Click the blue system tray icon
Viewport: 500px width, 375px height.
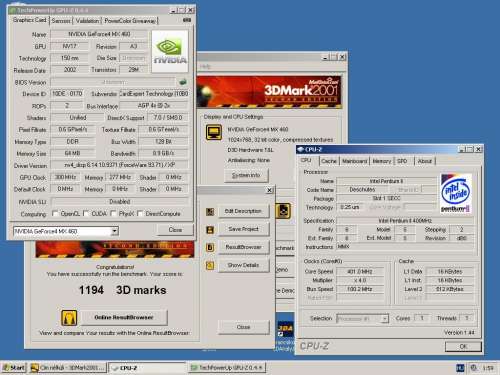pyautogui.click(x=460, y=368)
